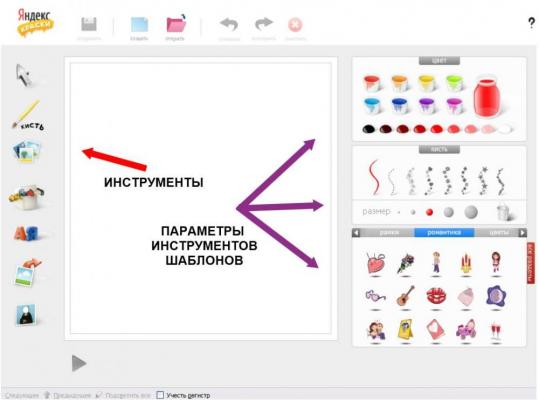Choose the black shade drop
This screenshot has height=400, width=539.
point(368,129)
